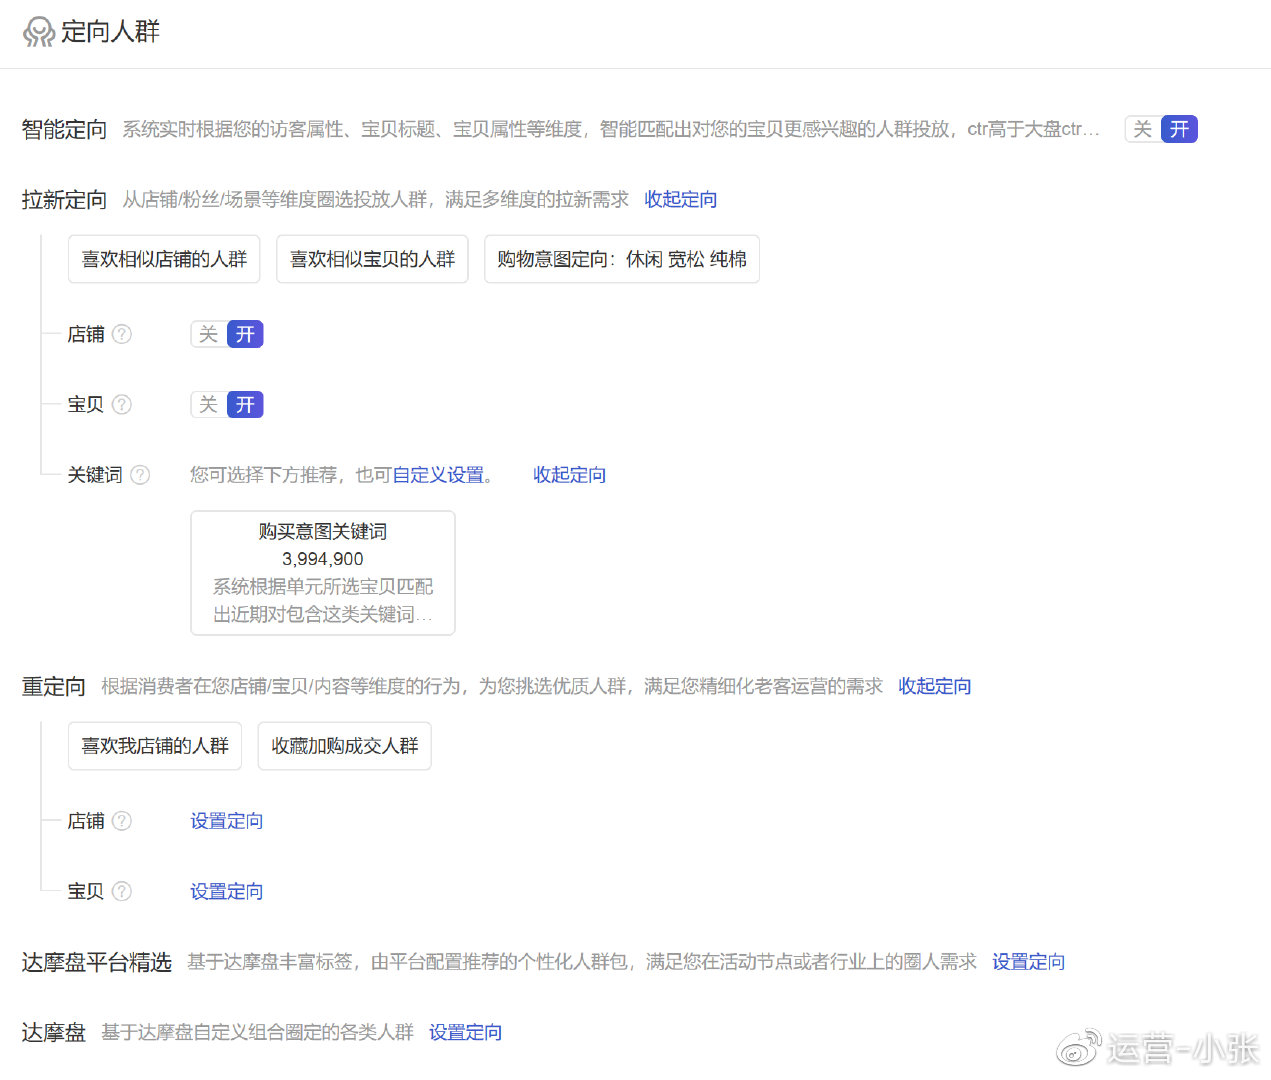Click the 定向人群 header icon

click(x=39, y=31)
